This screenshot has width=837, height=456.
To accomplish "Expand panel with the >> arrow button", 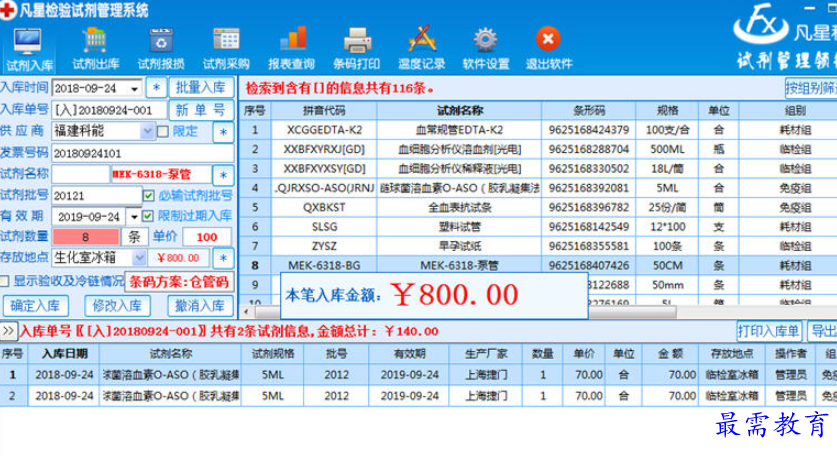I will (8, 331).
